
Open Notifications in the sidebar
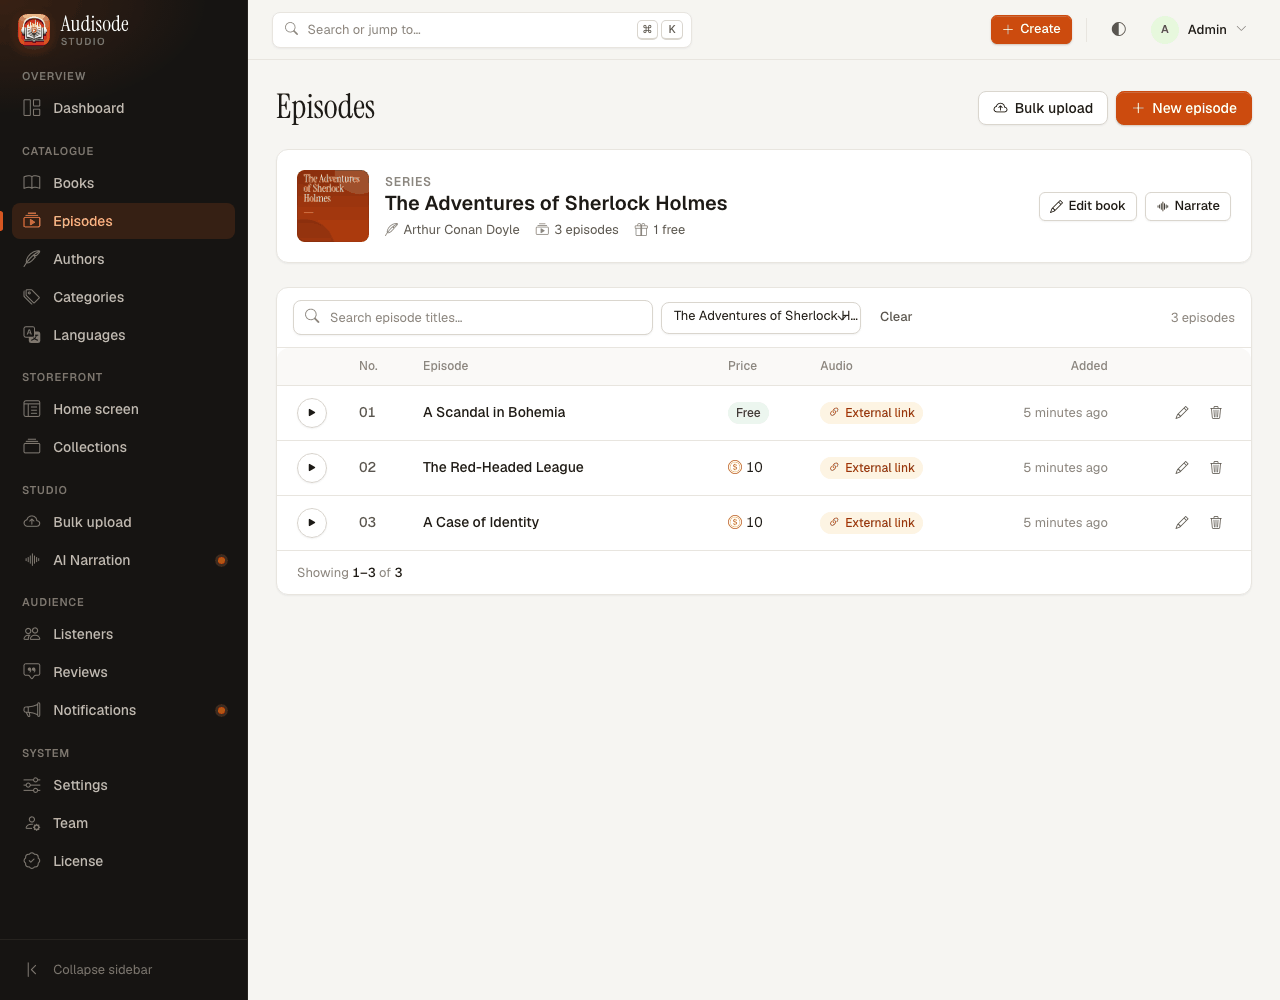(124, 710)
